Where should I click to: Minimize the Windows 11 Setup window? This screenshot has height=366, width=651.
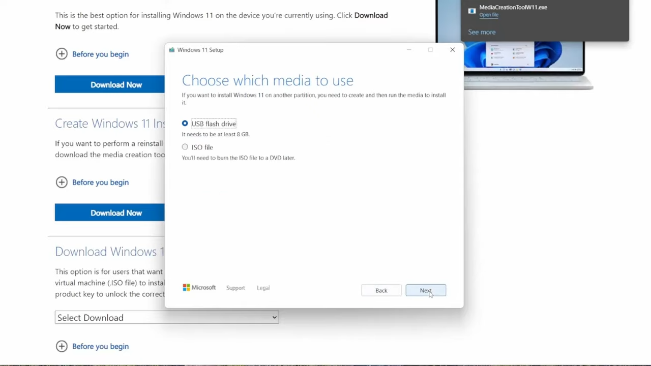[409, 50]
